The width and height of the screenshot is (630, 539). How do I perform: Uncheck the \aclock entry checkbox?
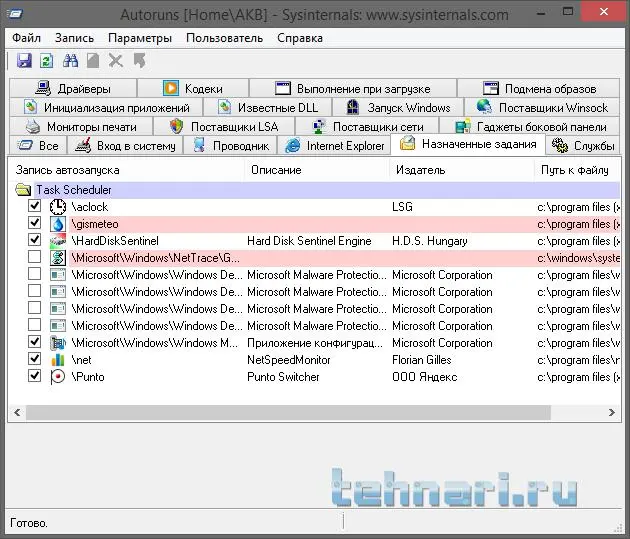click(x=35, y=206)
